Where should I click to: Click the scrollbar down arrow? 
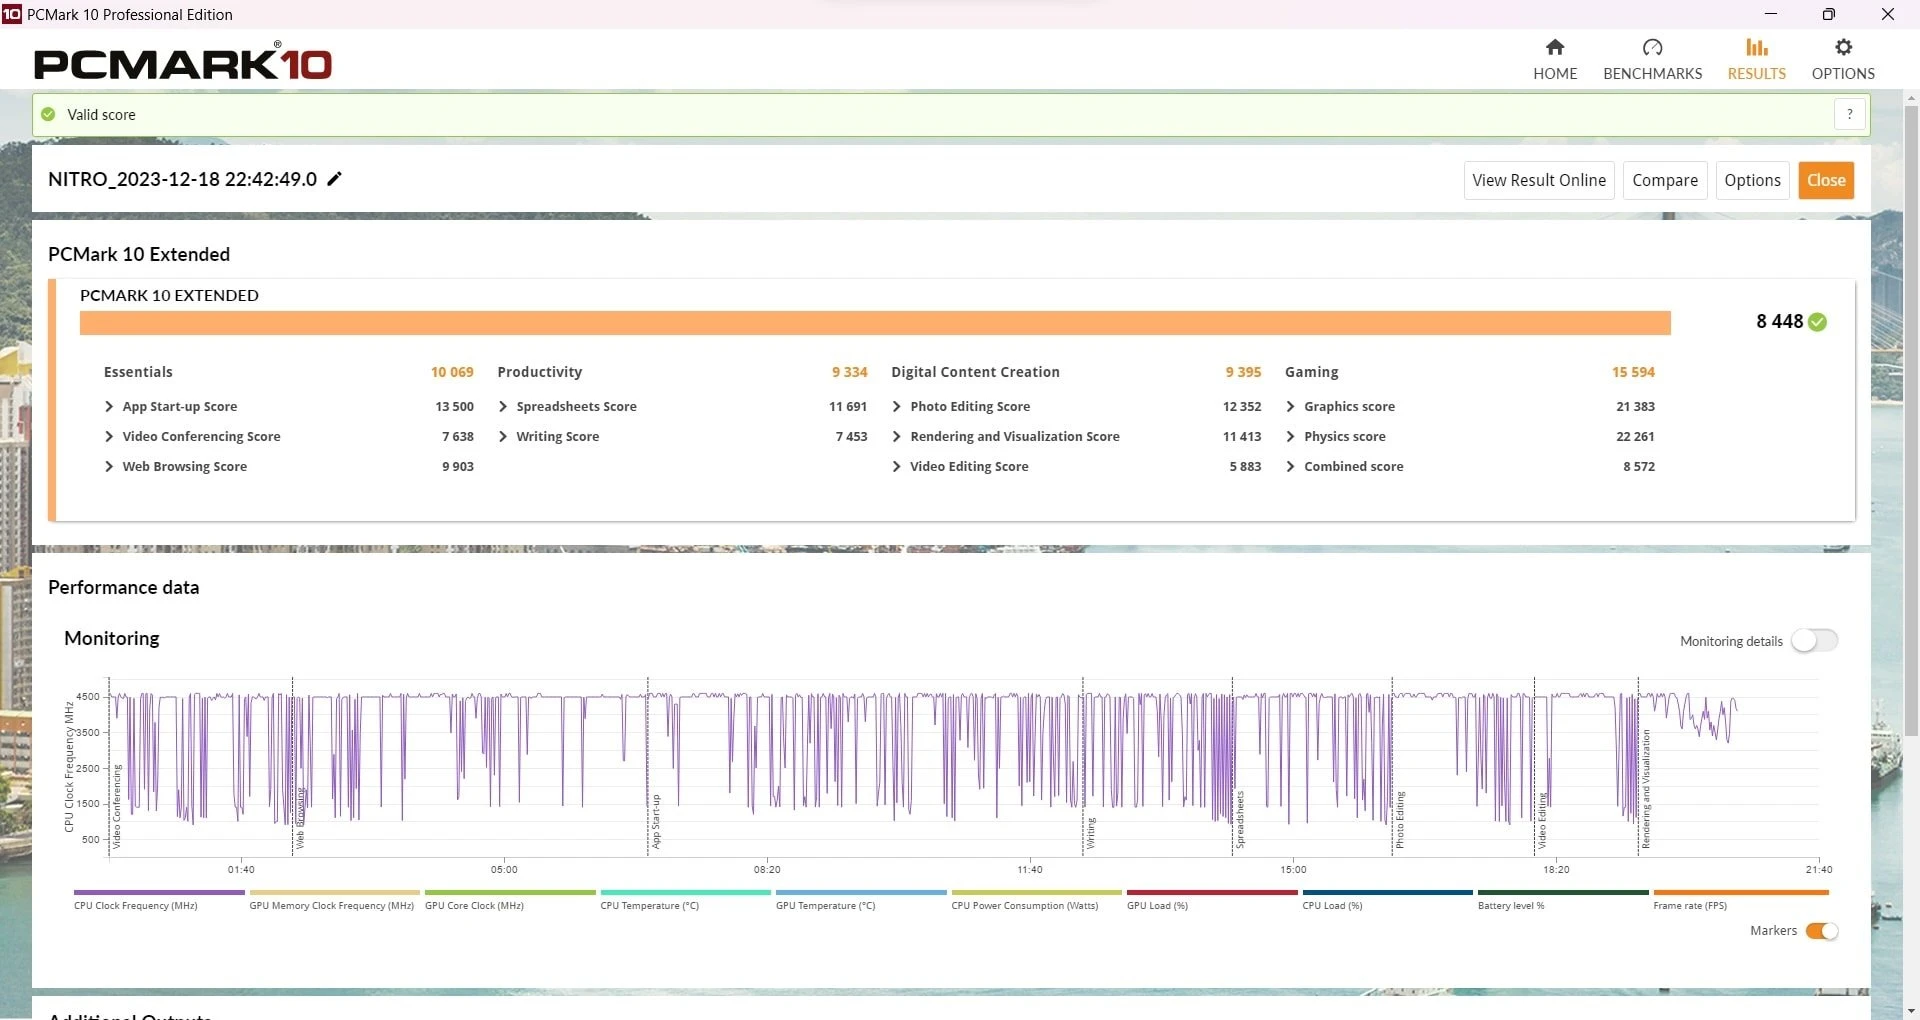1911,1011
